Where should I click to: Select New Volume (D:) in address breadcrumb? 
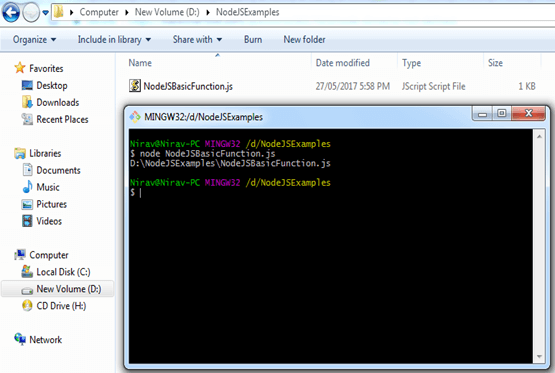[167, 12]
